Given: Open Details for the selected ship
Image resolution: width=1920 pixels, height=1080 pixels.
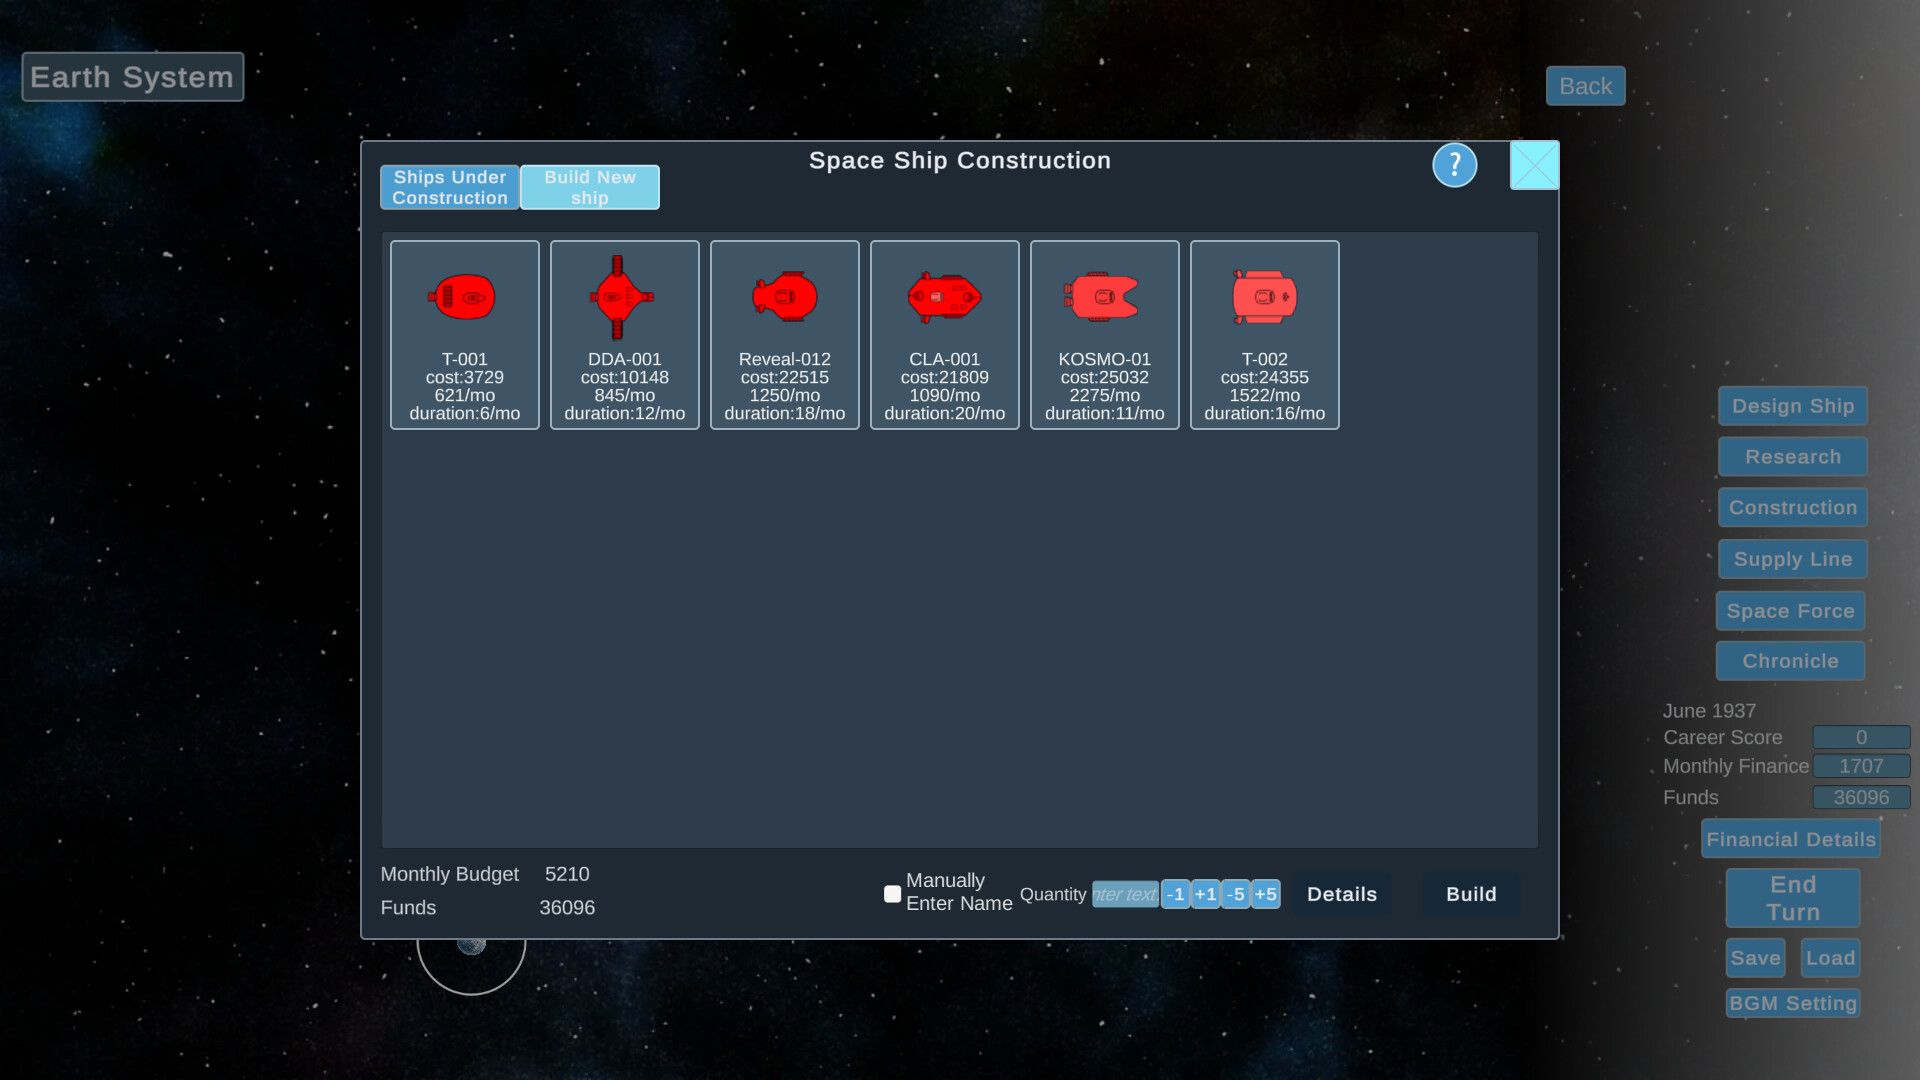Looking at the screenshot, I should tap(1341, 894).
